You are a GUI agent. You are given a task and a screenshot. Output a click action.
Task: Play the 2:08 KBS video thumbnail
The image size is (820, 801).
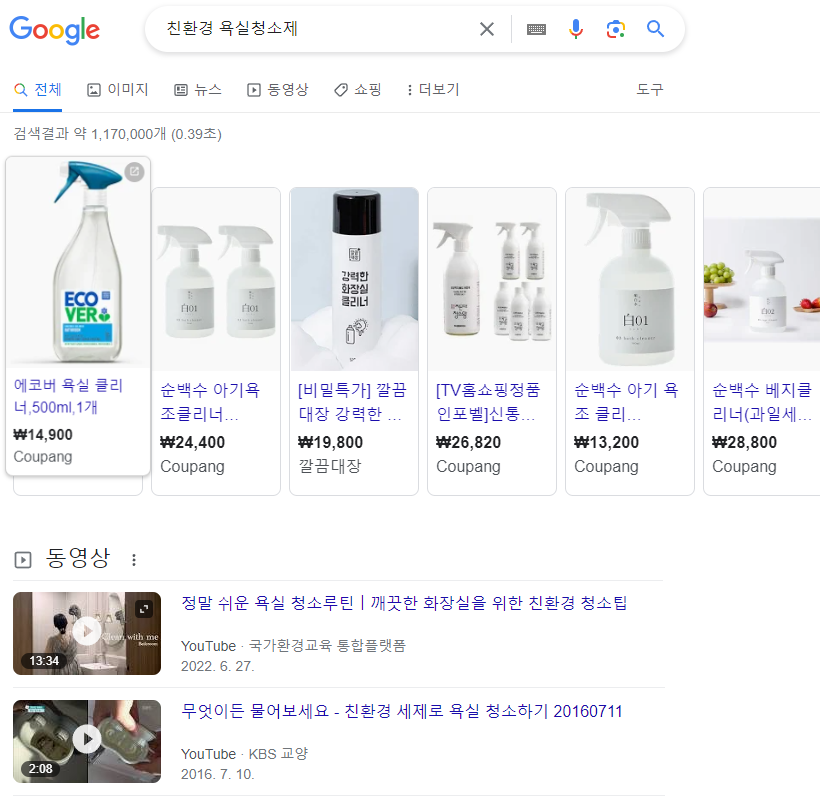point(87,741)
